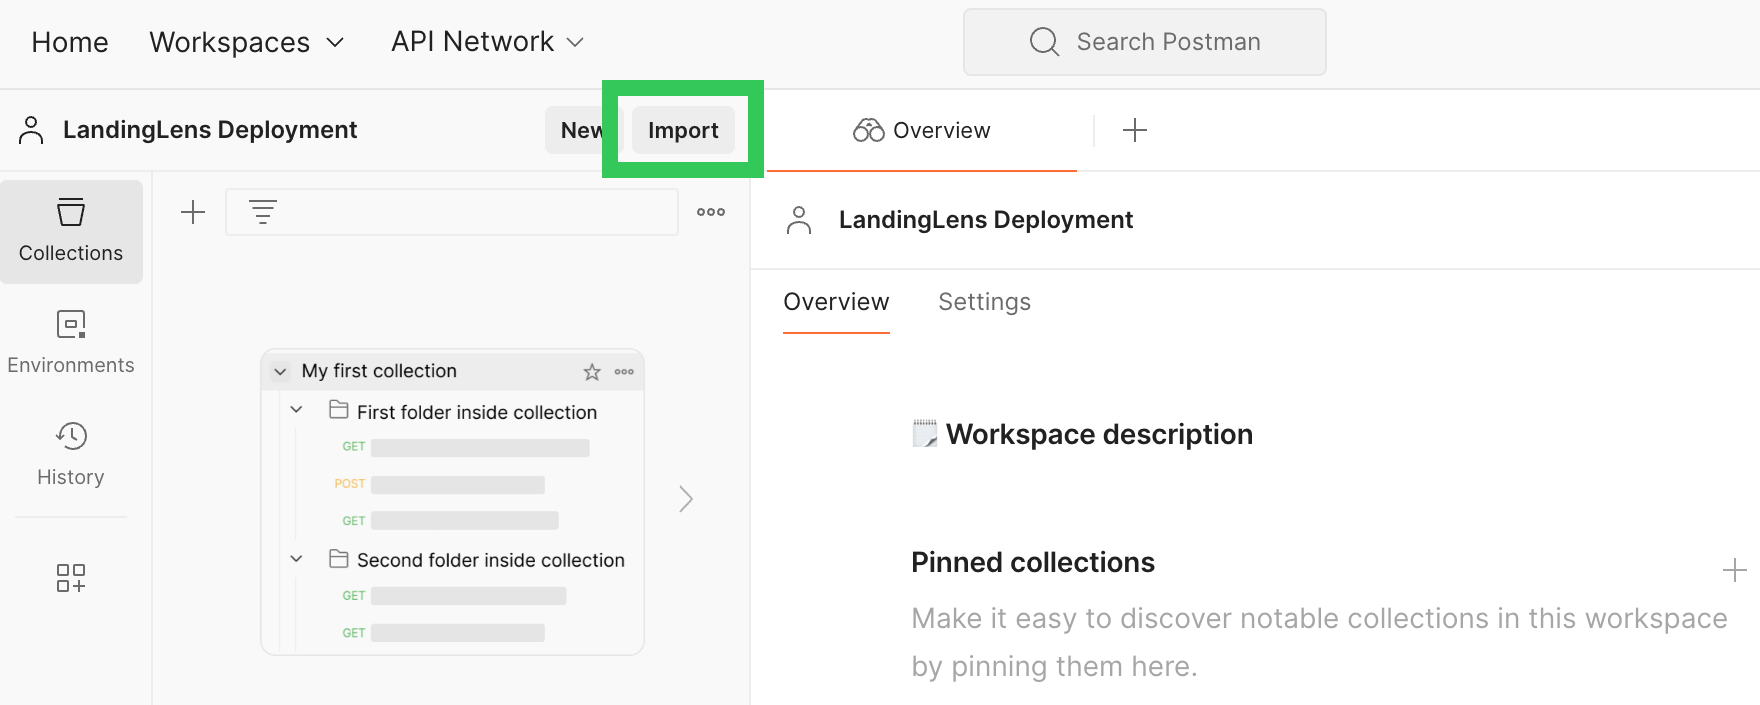The image size is (1760, 705).
Task: Select Second folder inside collection folder icon
Action: pyautogui.click(x=339, y=558)
